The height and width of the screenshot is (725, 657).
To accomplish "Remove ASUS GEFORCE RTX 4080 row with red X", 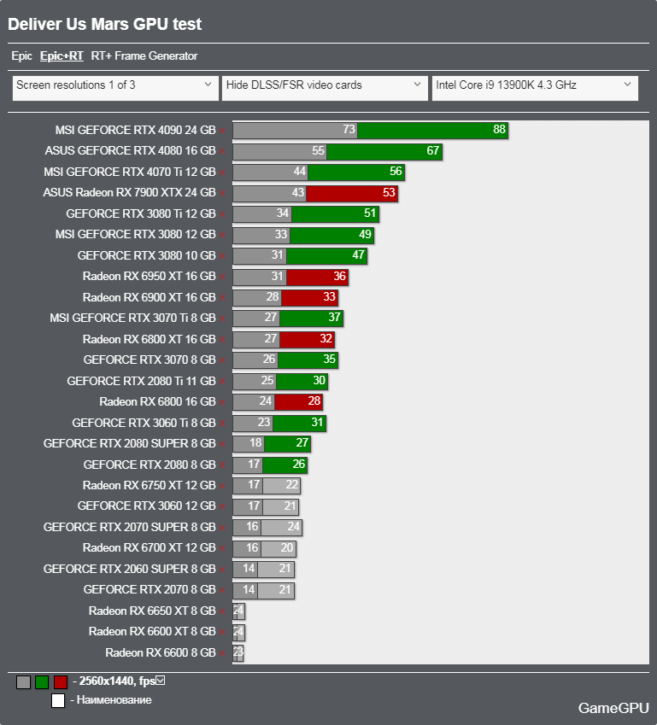I will [223, 152].
